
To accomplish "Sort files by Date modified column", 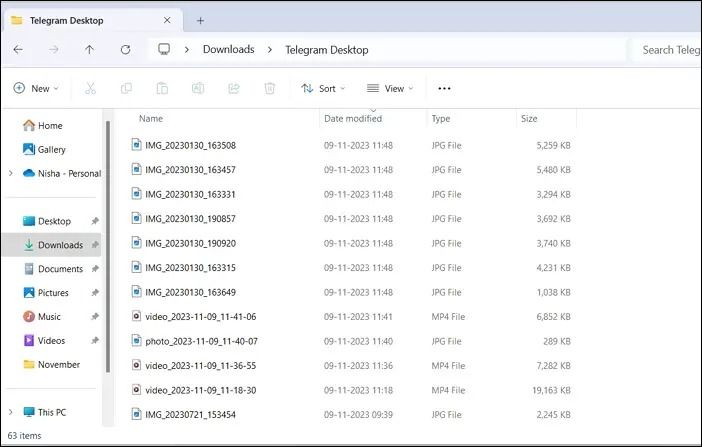I will click(352, 118).
